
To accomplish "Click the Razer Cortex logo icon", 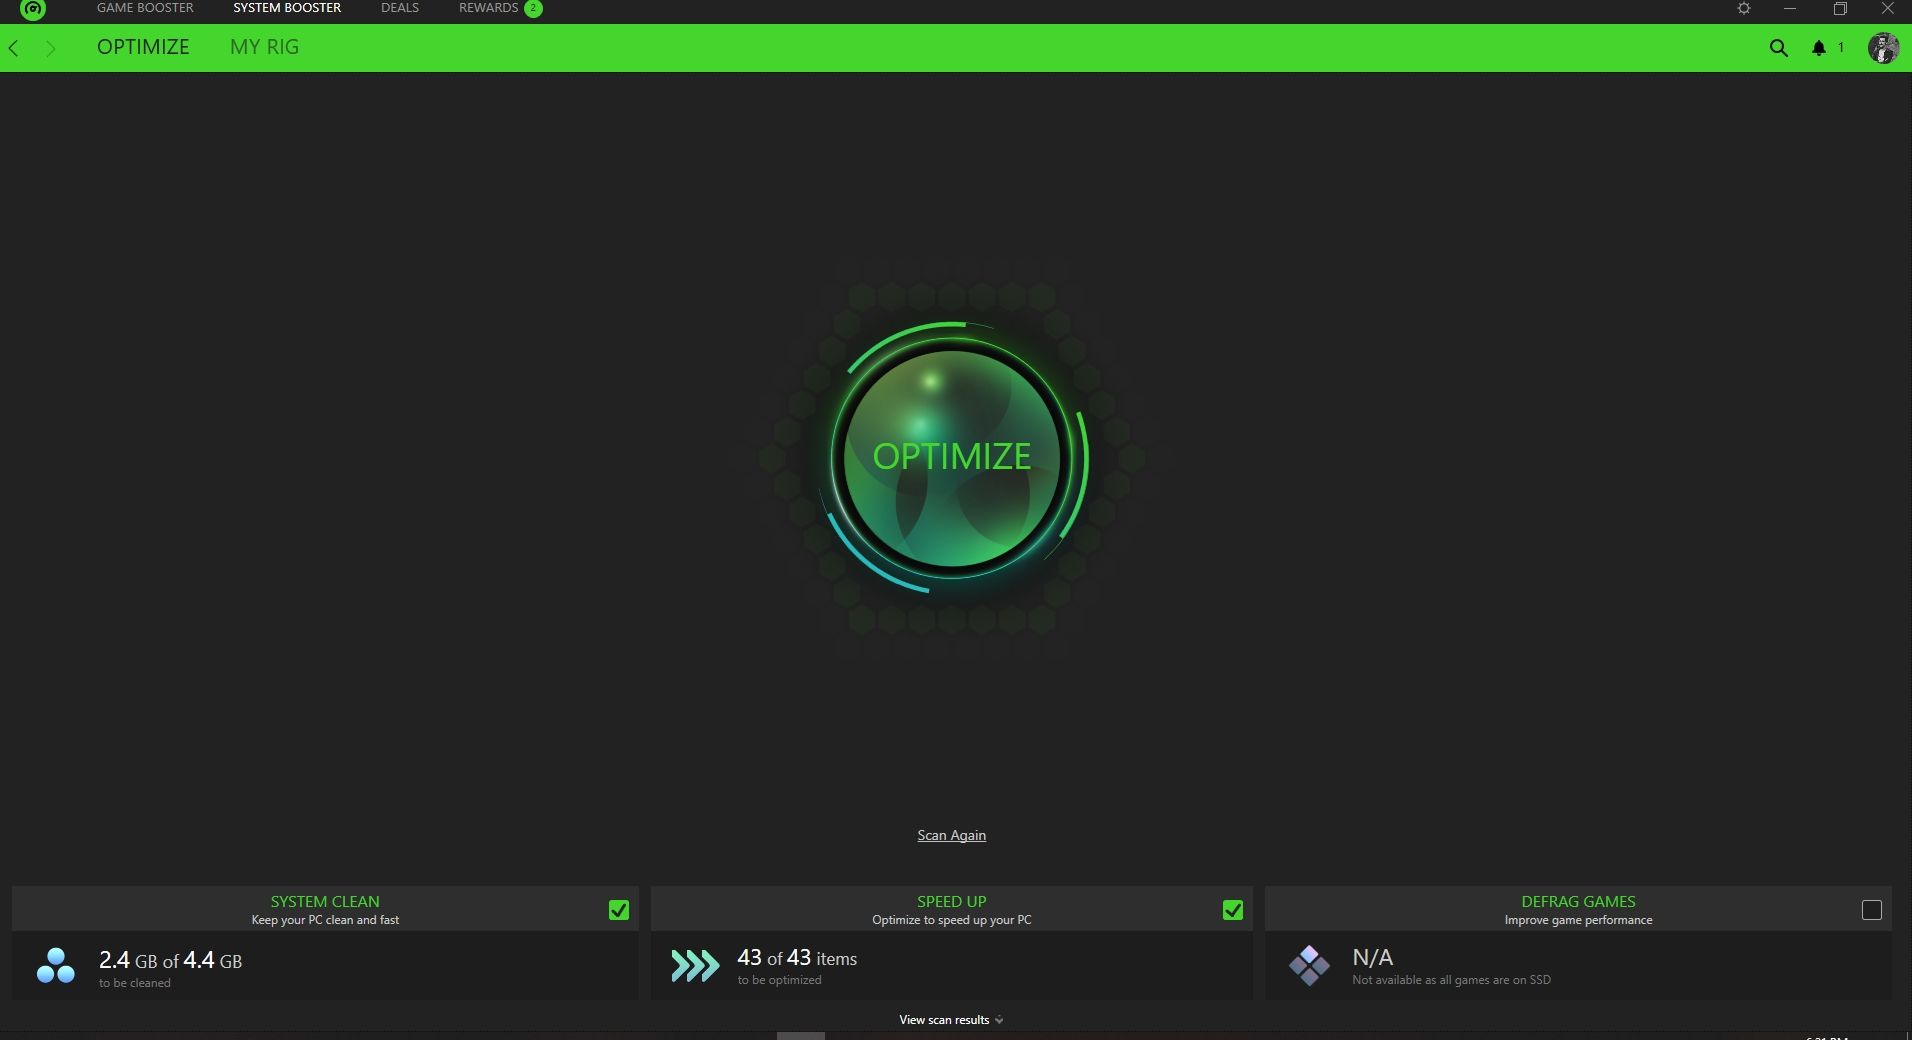I will (33, 9).
